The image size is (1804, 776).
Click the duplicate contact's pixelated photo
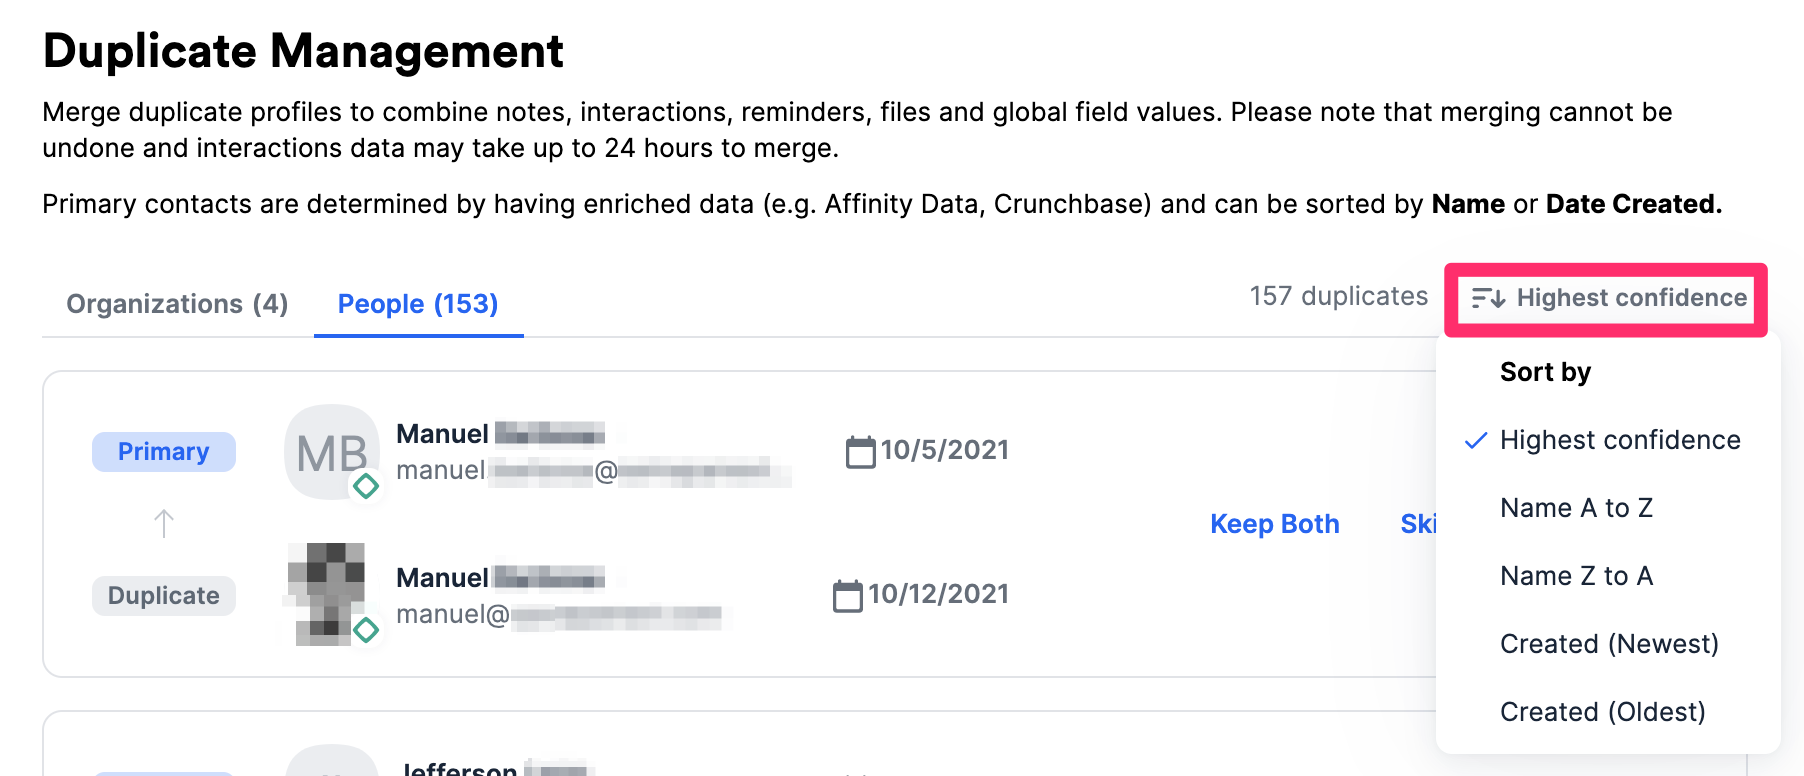pos(326,592)
